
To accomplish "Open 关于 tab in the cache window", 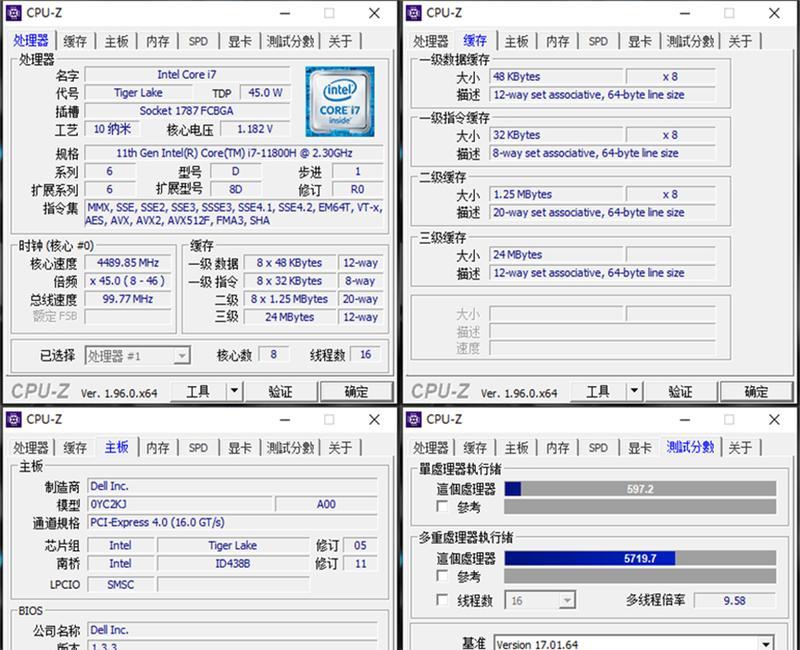I will pos(740,41).
